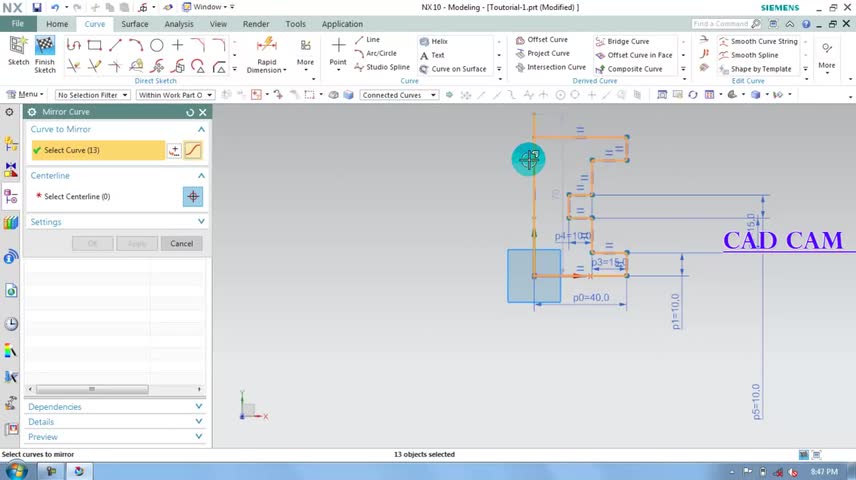Open the Reuse Library books icon
Image resolution: width=856 pixels, height=480 pixels.
tap(11, 222)
